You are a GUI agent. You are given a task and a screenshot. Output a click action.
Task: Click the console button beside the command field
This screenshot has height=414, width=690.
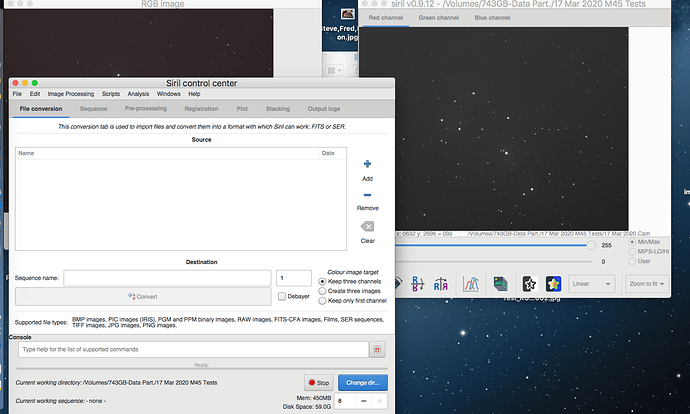click(x=377, y=349)
